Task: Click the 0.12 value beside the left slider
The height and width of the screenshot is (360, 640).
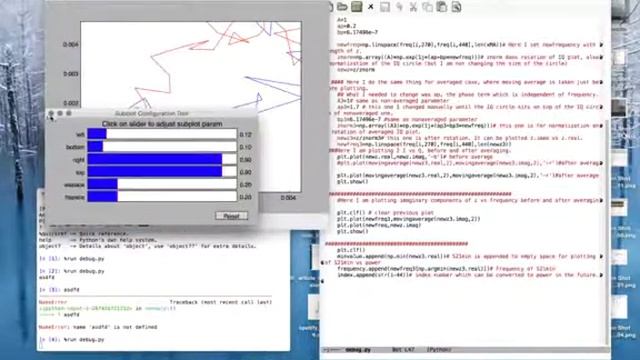Action: tap(245, 134)
